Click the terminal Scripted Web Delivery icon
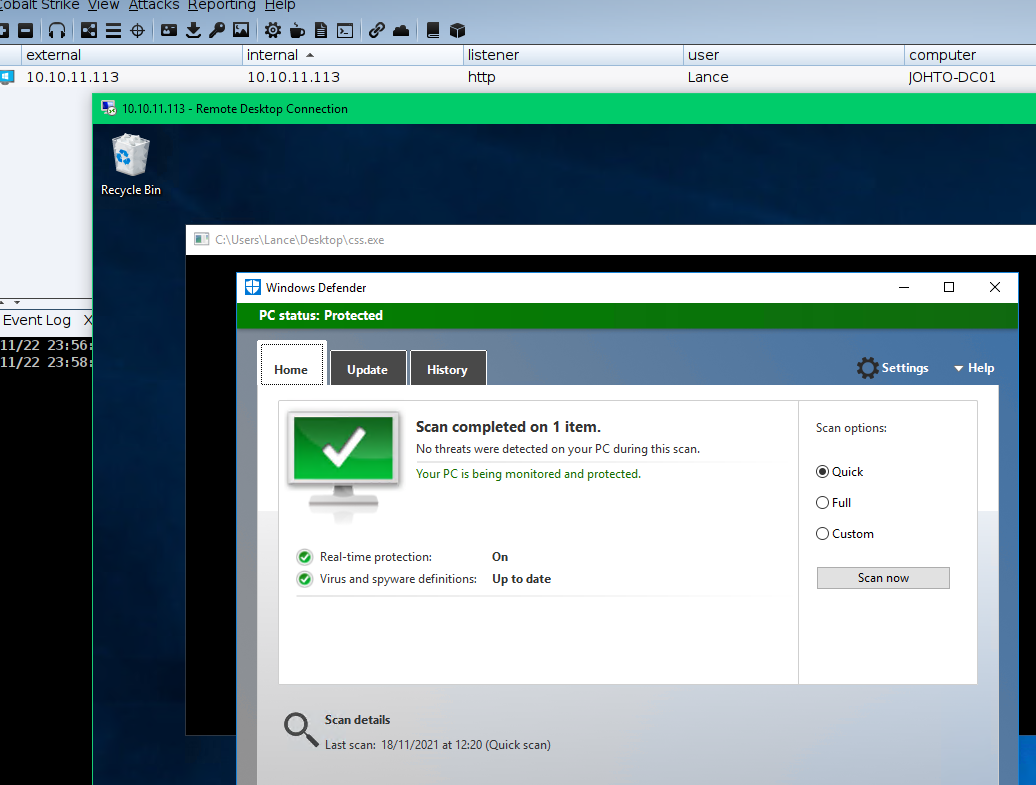This screenshot has height=785, width=1036. pos(345,30)
